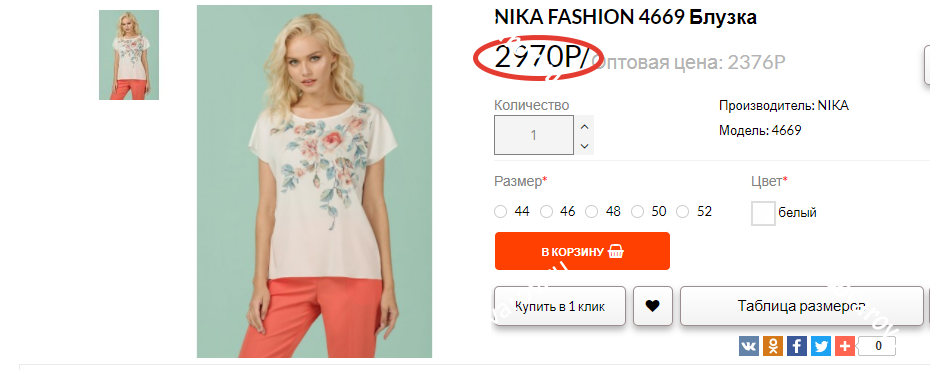Image resolution: width=930 pixels, height=370 pixels.
Task: Select size 44 radio button
Action: [501, 212]
